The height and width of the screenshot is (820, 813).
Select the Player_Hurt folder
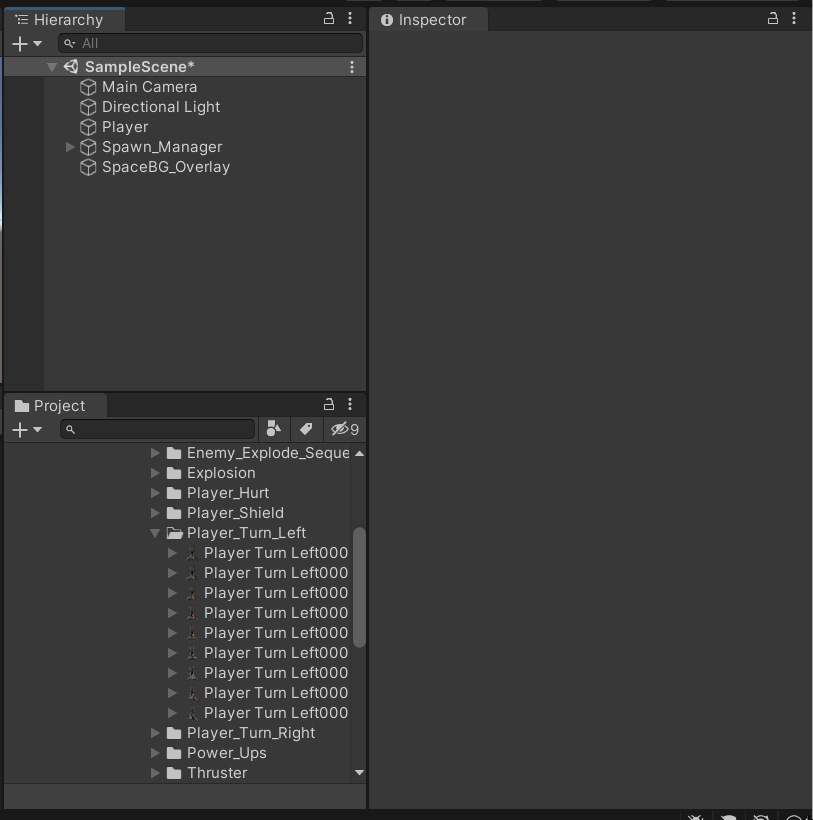[228, 493]
